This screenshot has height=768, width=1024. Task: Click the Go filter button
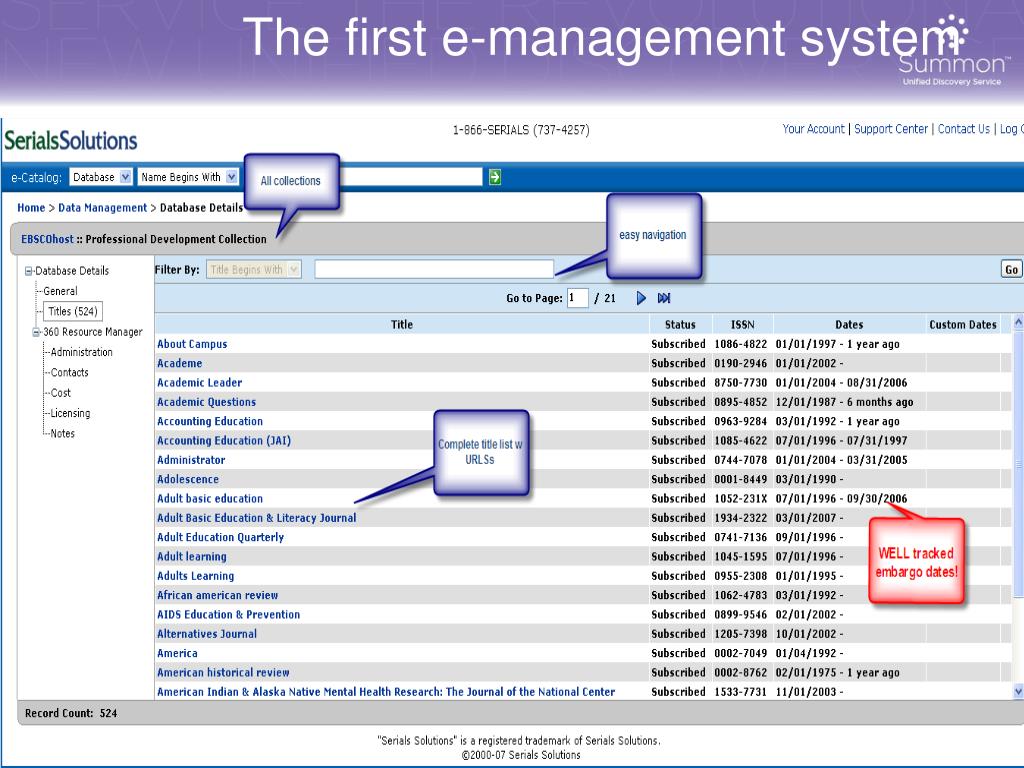coord(1011,269)
